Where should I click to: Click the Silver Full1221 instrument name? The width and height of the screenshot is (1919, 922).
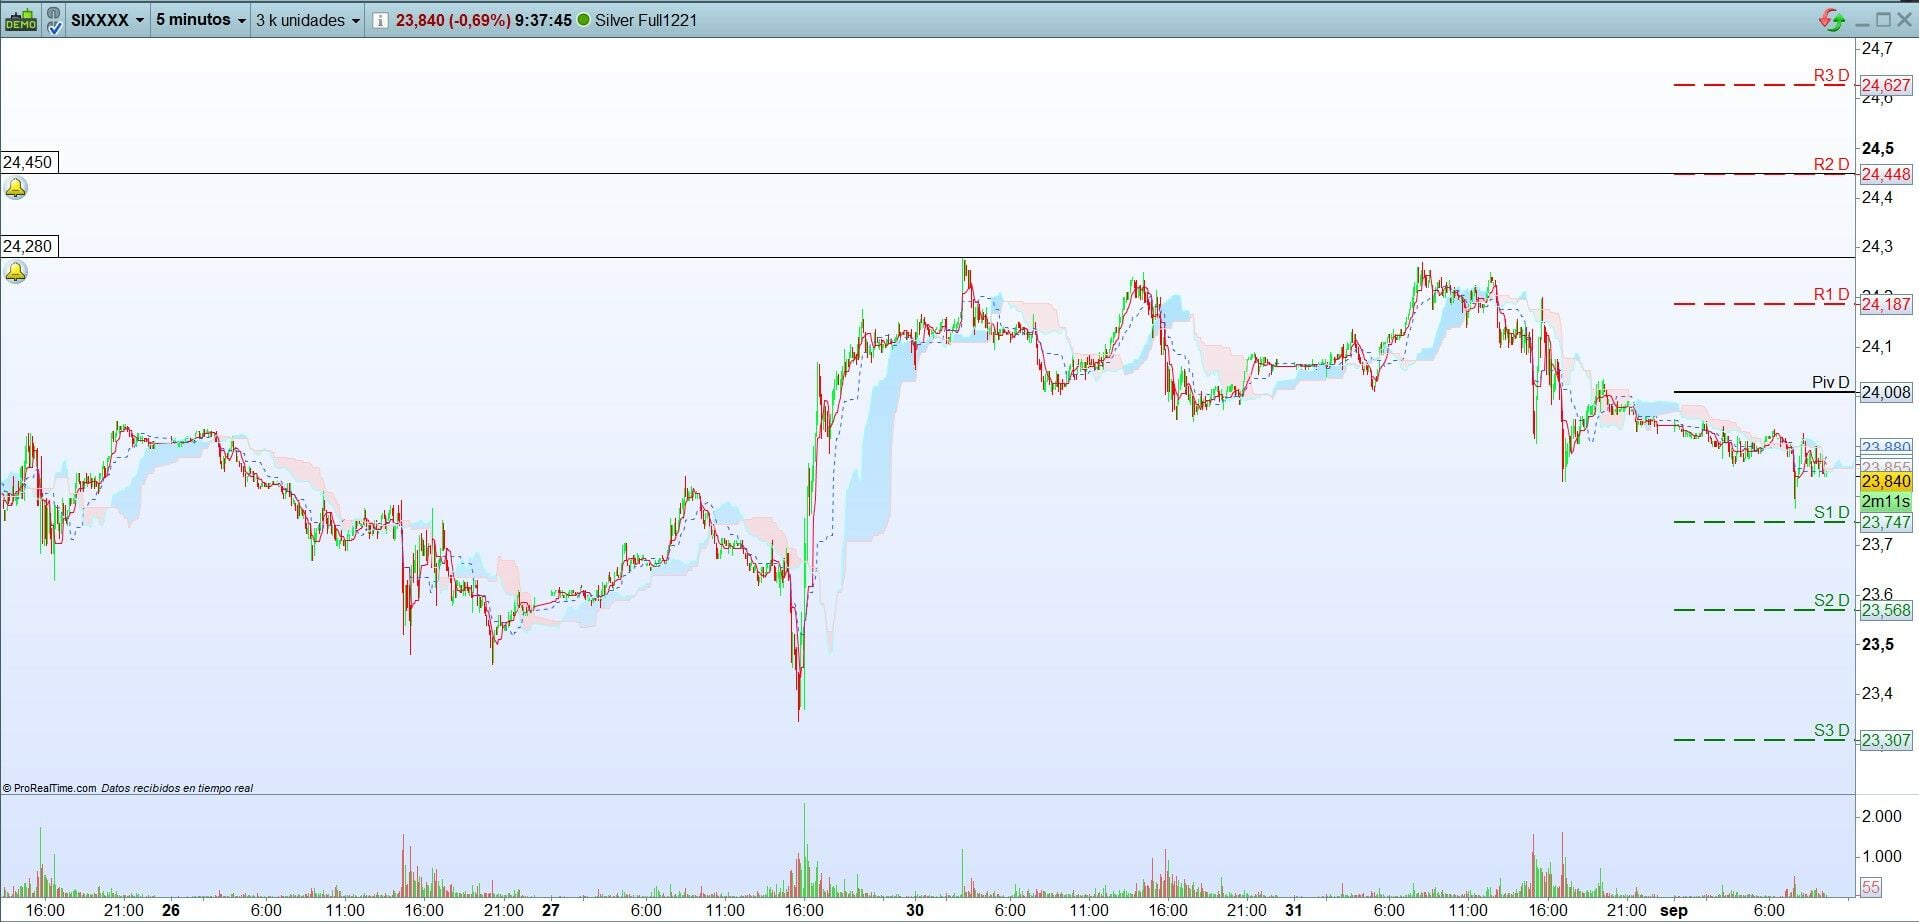tap(646, 20)
